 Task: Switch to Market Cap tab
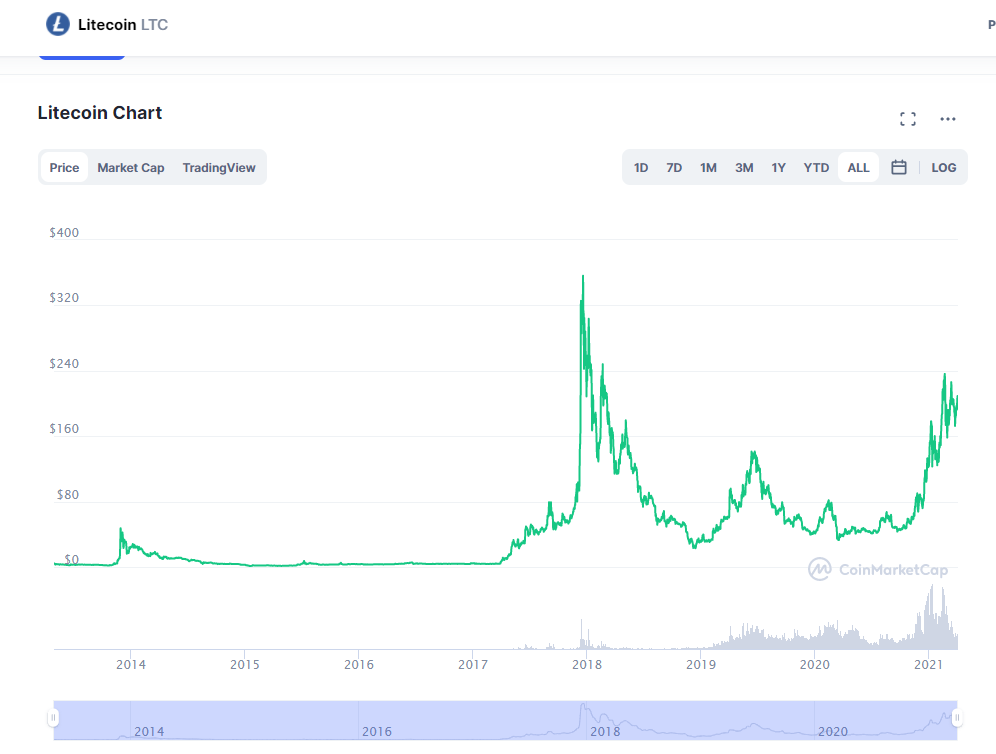click(x=131, y=168)
